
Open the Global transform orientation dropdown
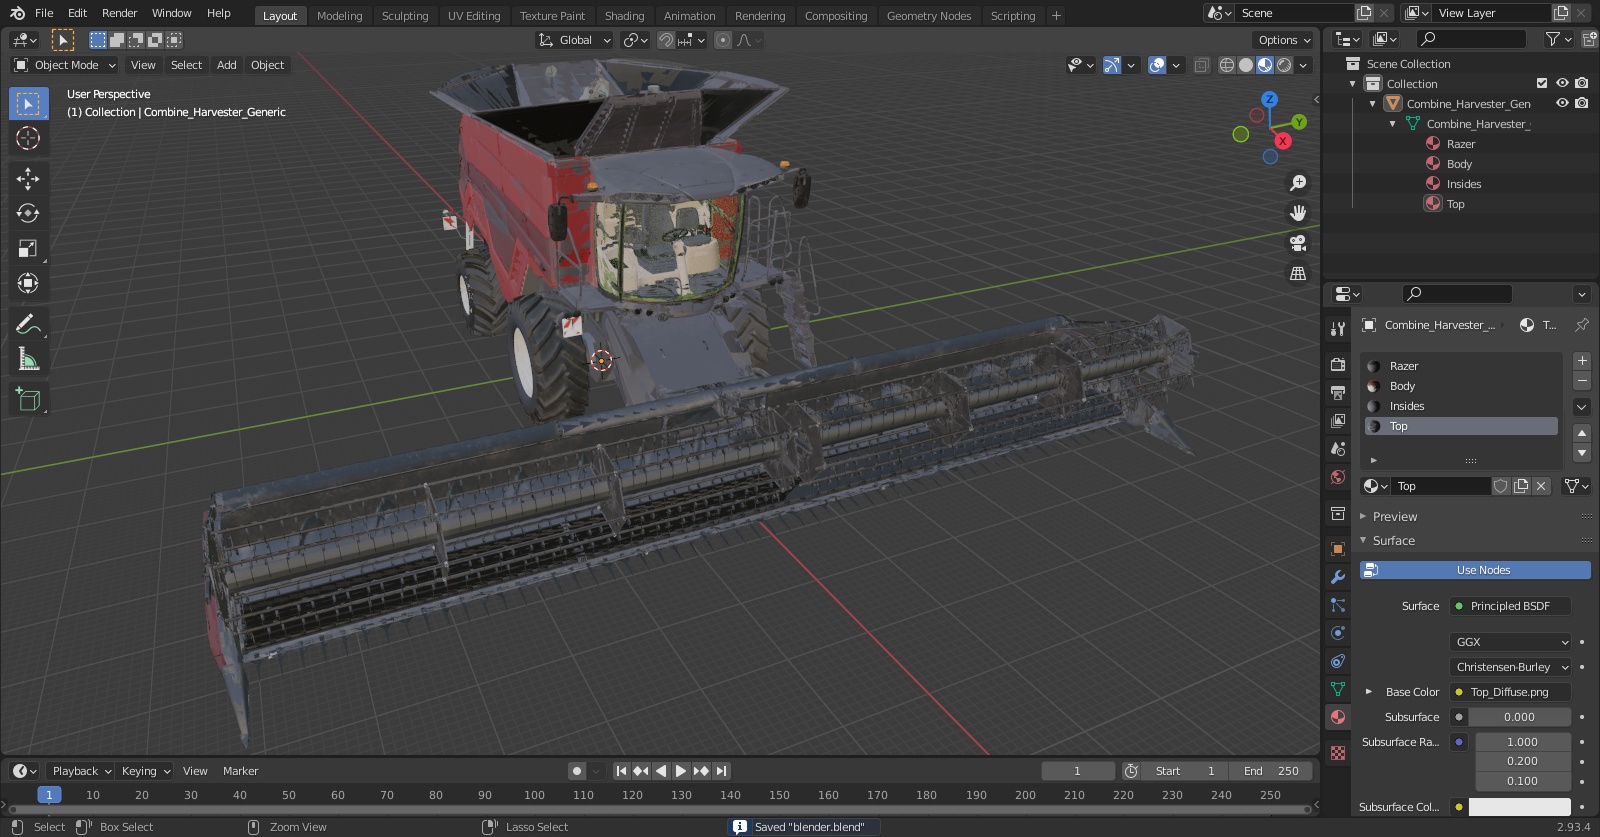click(x=574, y=40)
